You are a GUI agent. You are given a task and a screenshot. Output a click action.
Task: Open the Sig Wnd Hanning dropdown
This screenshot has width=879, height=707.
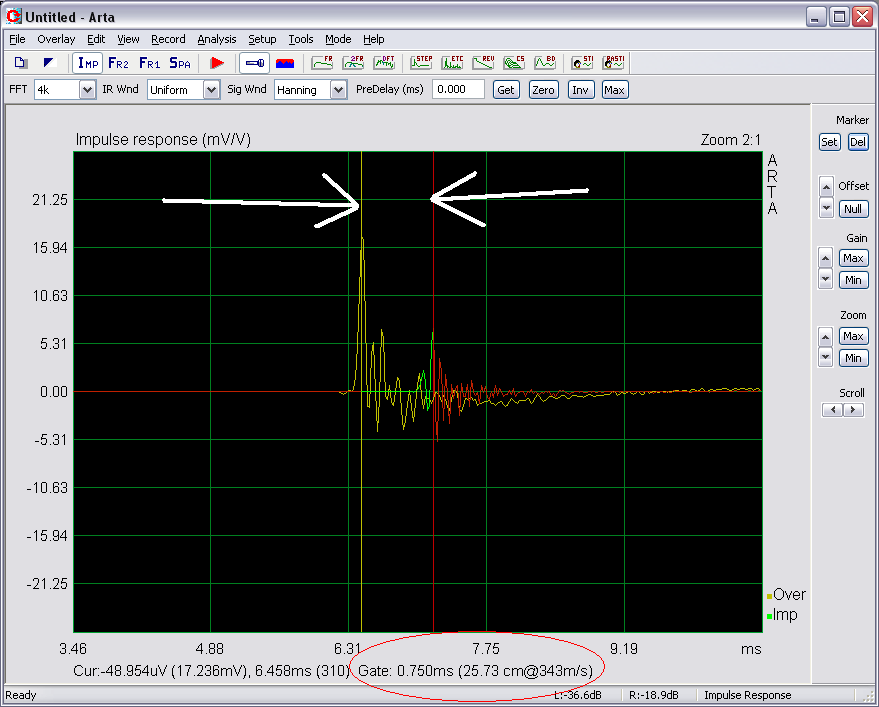point(338,90)
